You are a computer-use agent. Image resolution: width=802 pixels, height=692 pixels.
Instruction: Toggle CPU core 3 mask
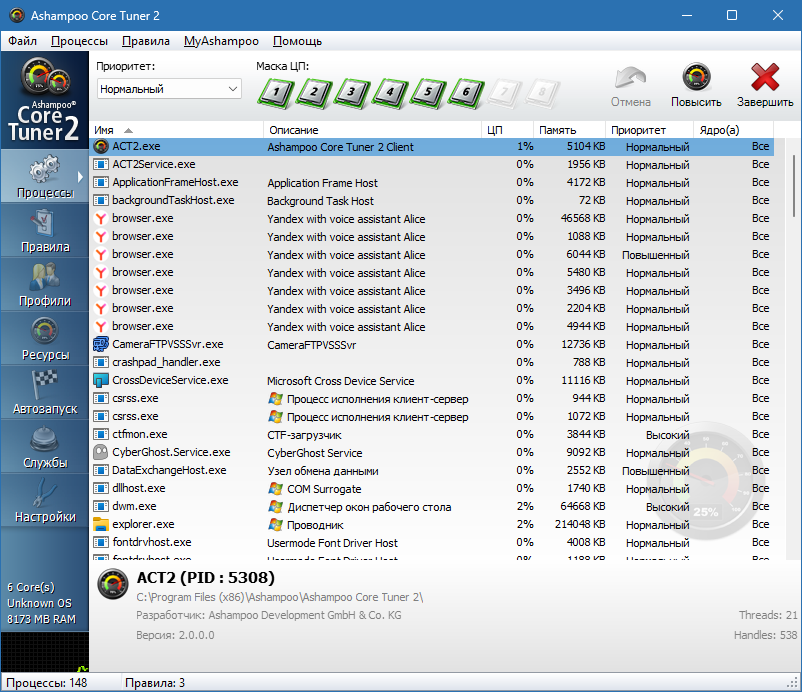coord(352,93)
